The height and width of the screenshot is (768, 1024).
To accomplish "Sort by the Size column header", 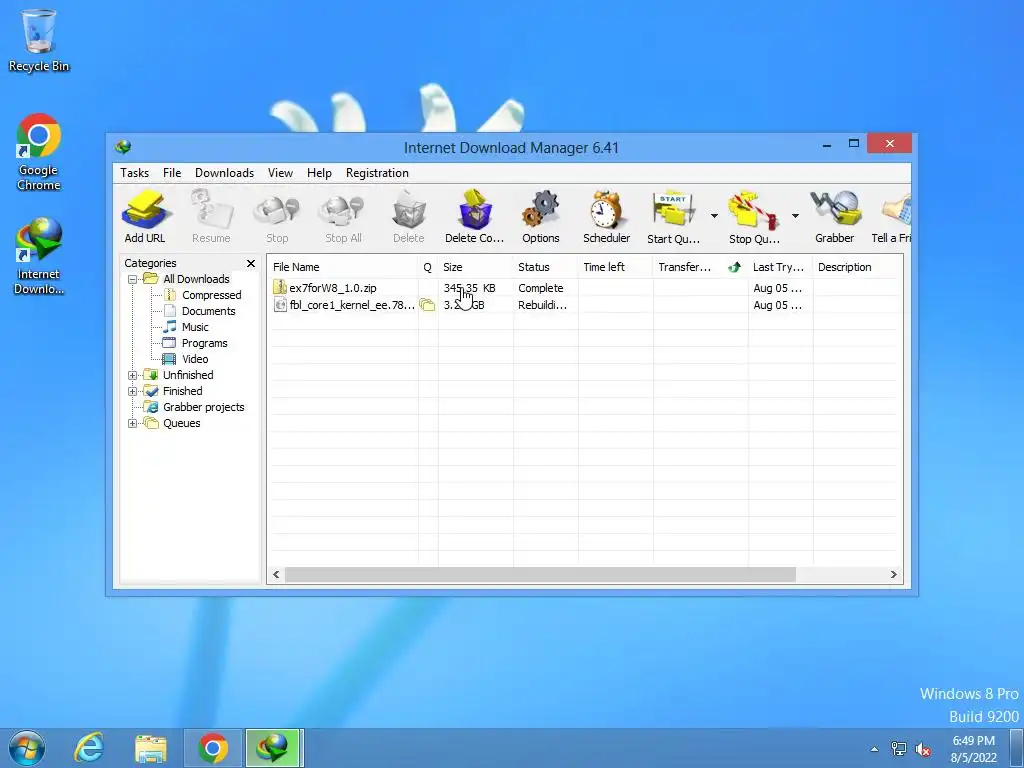I will click(475, 267).
